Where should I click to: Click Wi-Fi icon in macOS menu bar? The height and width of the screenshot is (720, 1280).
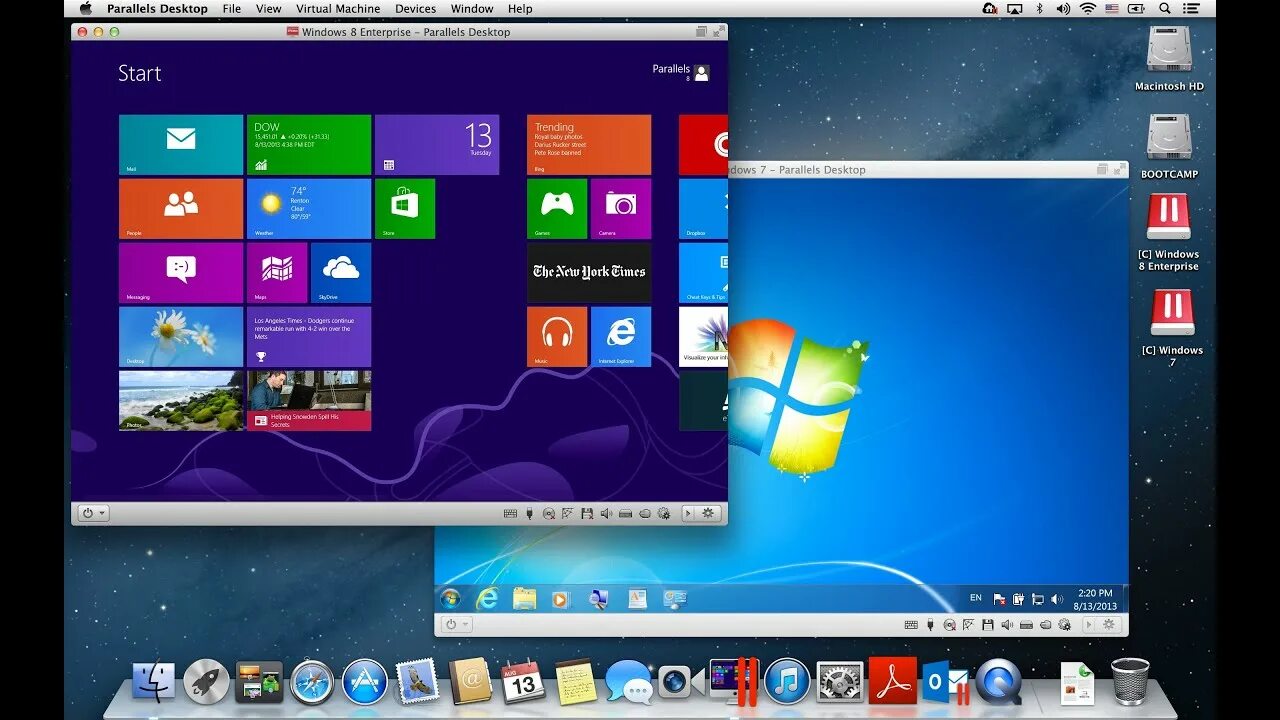[x=1088, y=8]
